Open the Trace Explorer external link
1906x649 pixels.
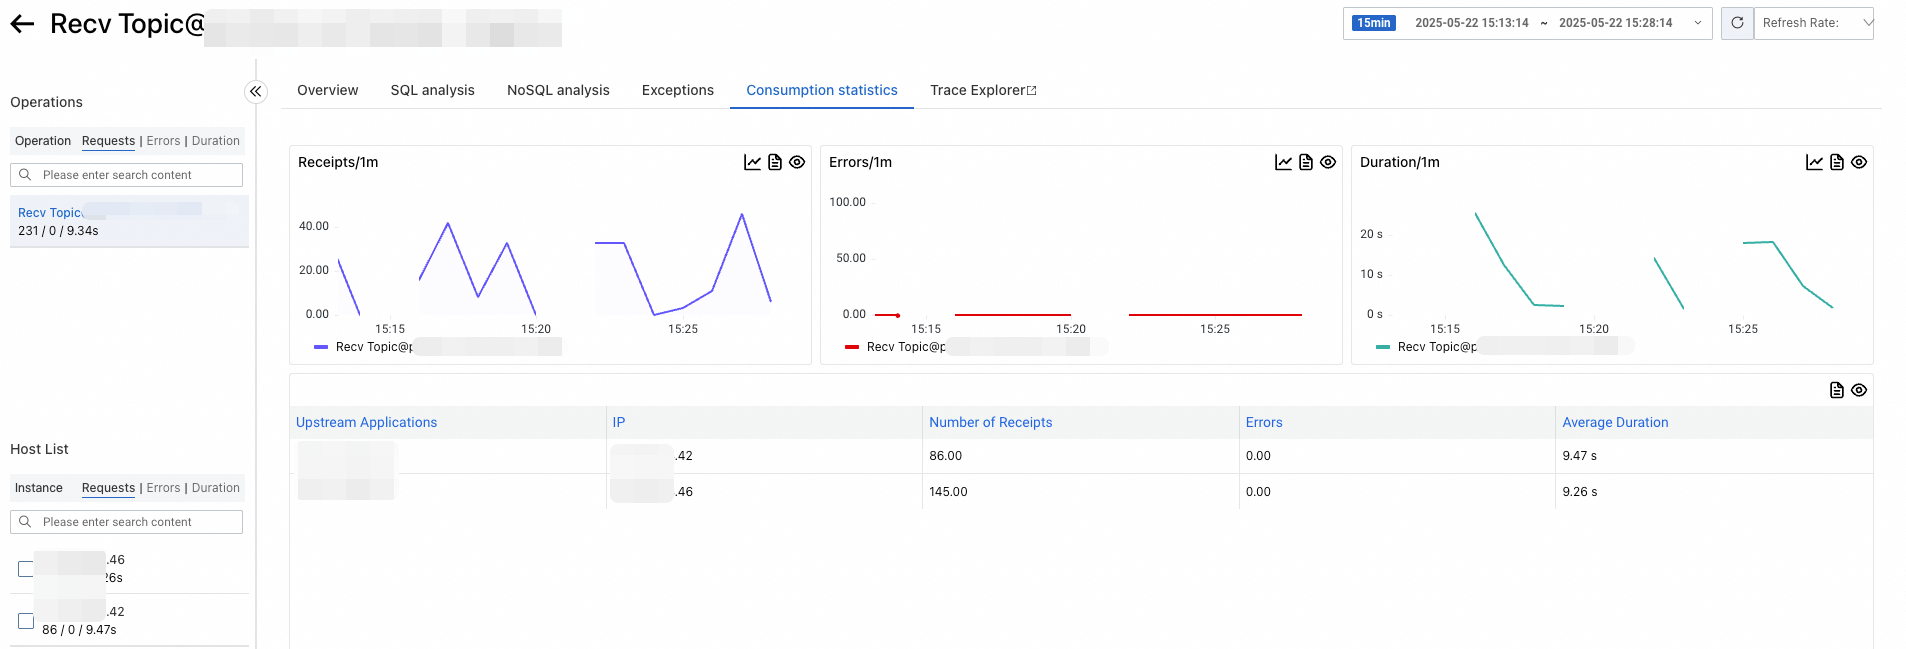983,90
